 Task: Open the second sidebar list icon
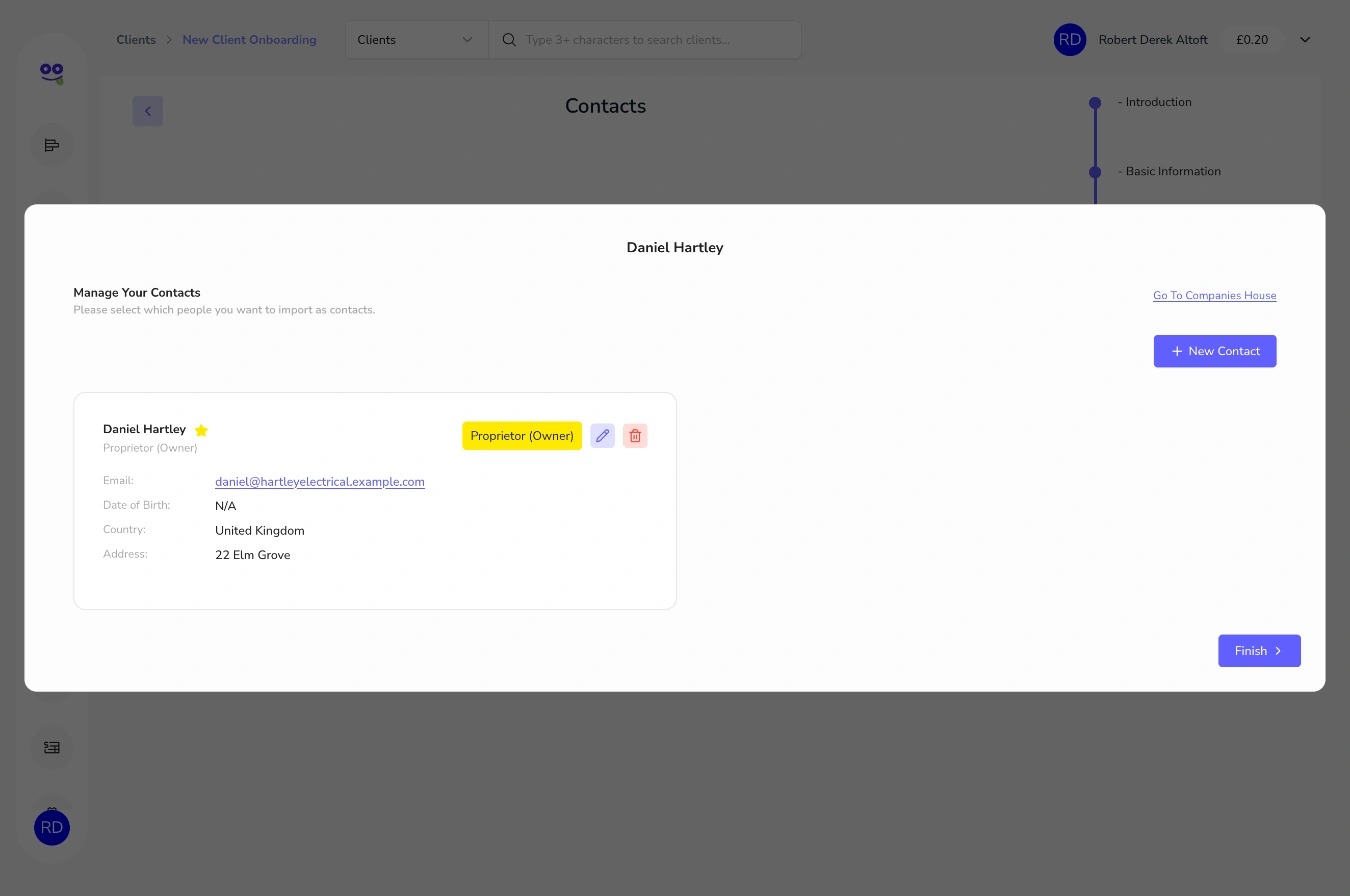[x=52, y=146]
